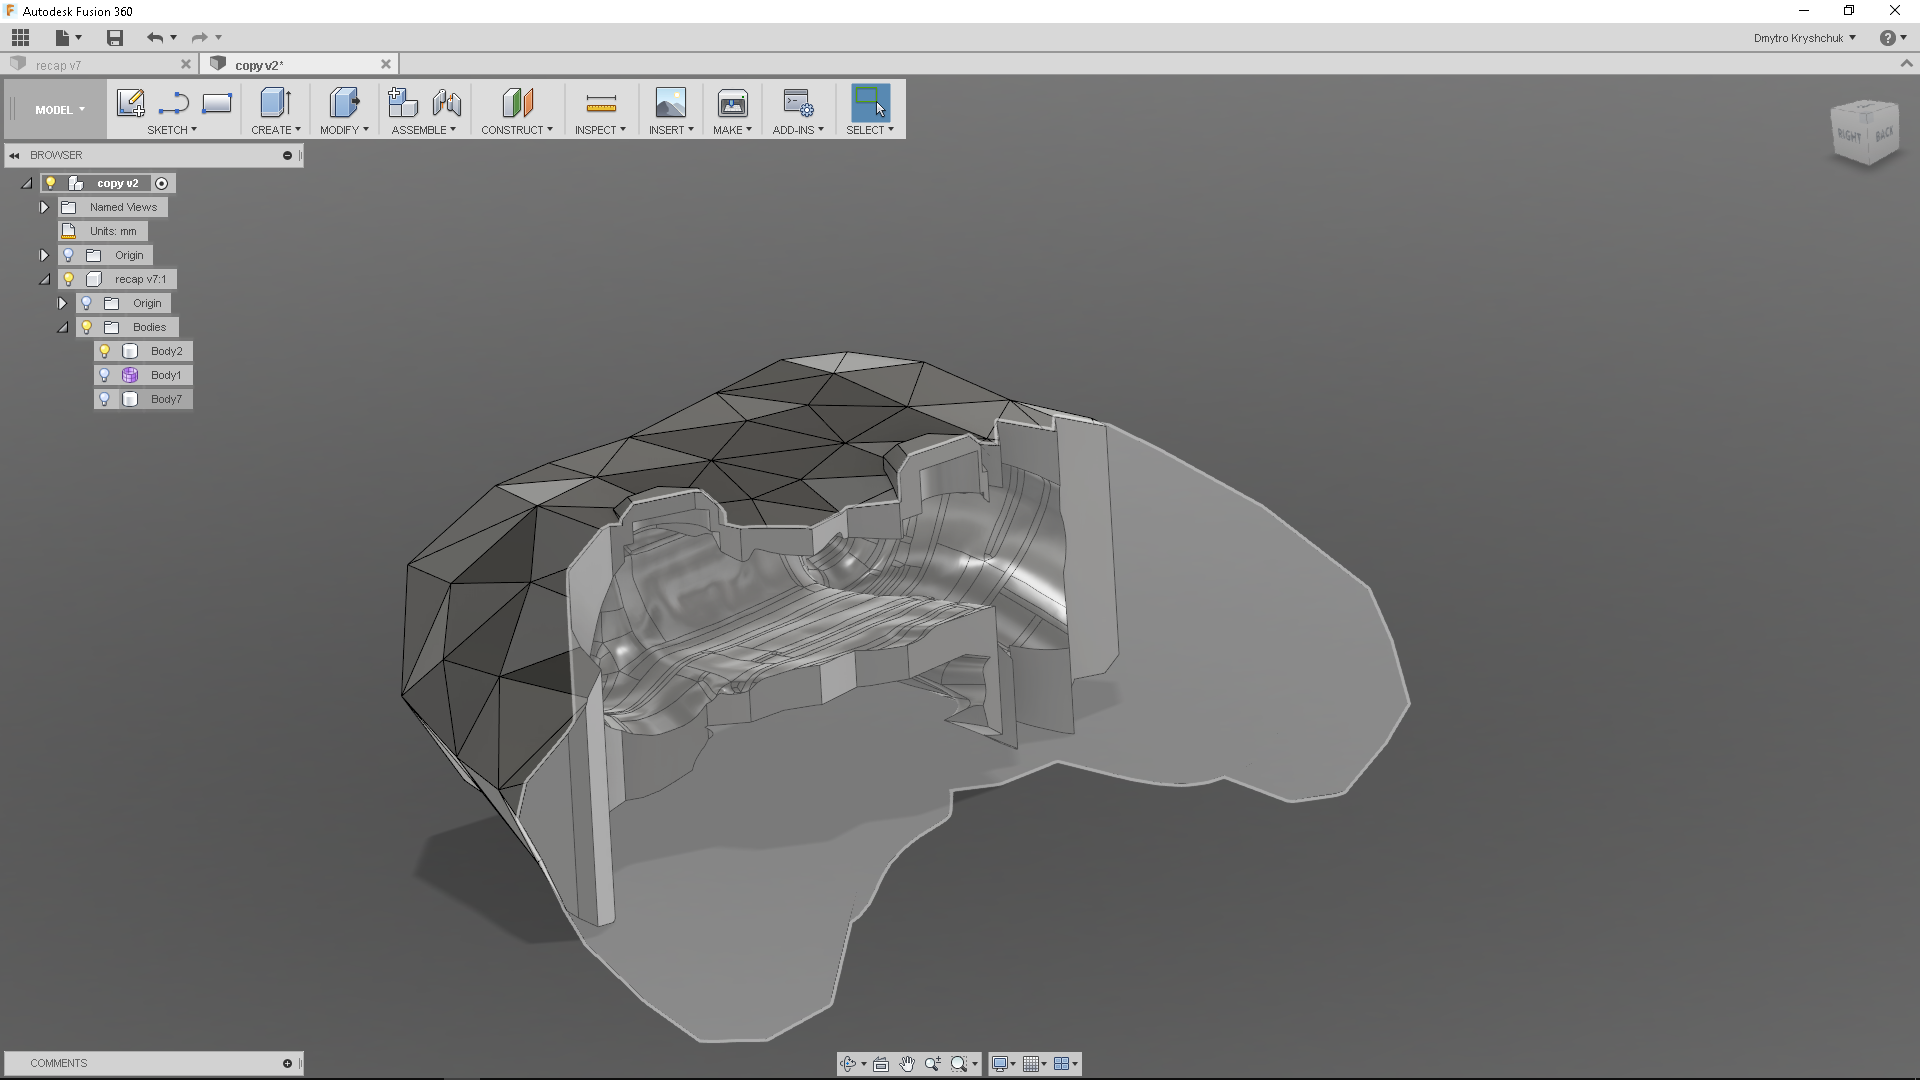The height and width of the screenshot is (1080, 1920).
Task: Open Dmytro Kryshchuk account menu
Action: (x=1804, y=38)
